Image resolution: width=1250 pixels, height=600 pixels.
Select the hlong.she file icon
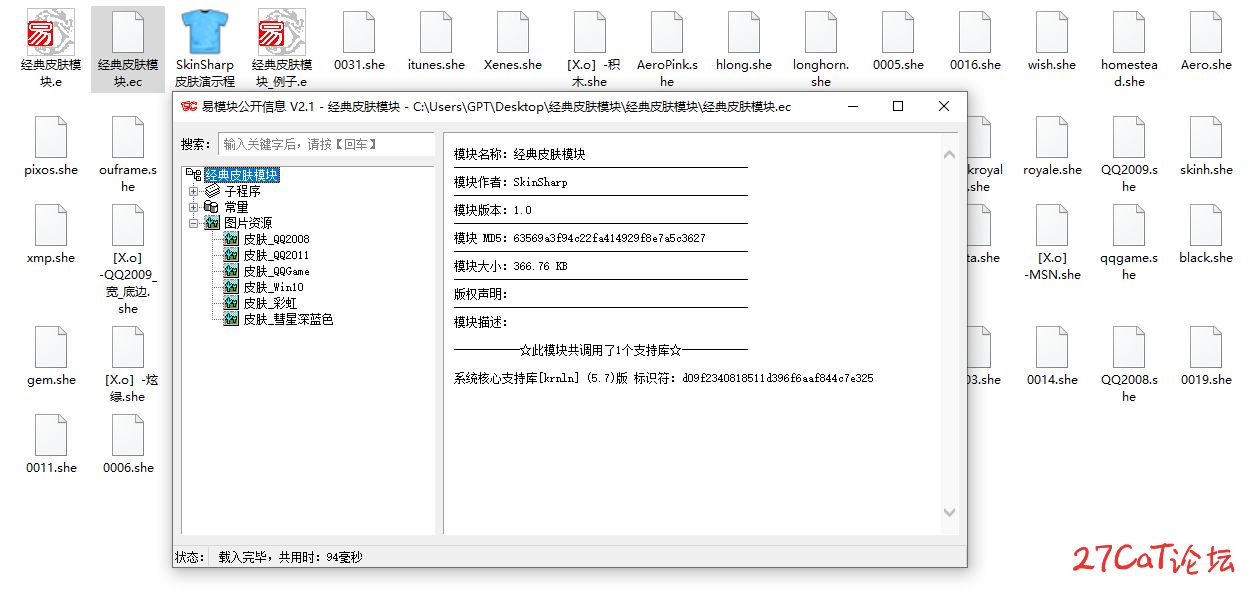744,34
